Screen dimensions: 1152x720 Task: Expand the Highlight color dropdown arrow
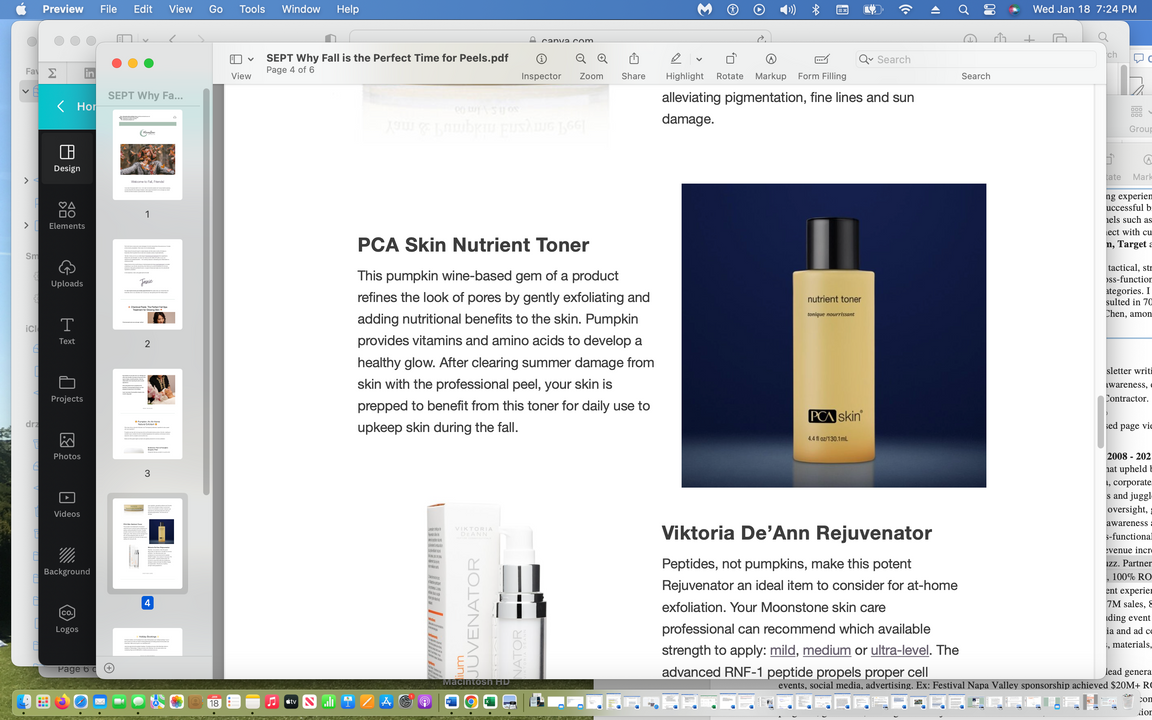pos(699,60)
